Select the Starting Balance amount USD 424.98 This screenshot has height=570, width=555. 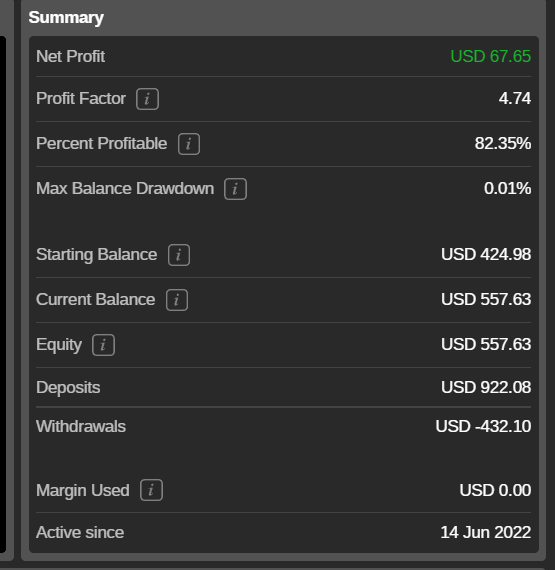point(486,254)
